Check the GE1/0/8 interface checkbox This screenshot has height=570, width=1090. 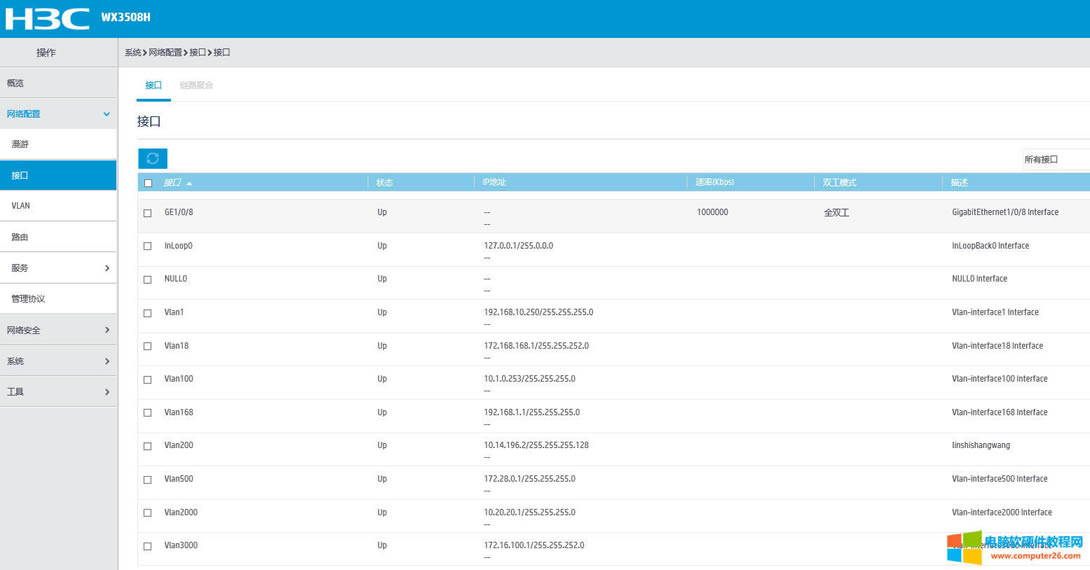148,213
